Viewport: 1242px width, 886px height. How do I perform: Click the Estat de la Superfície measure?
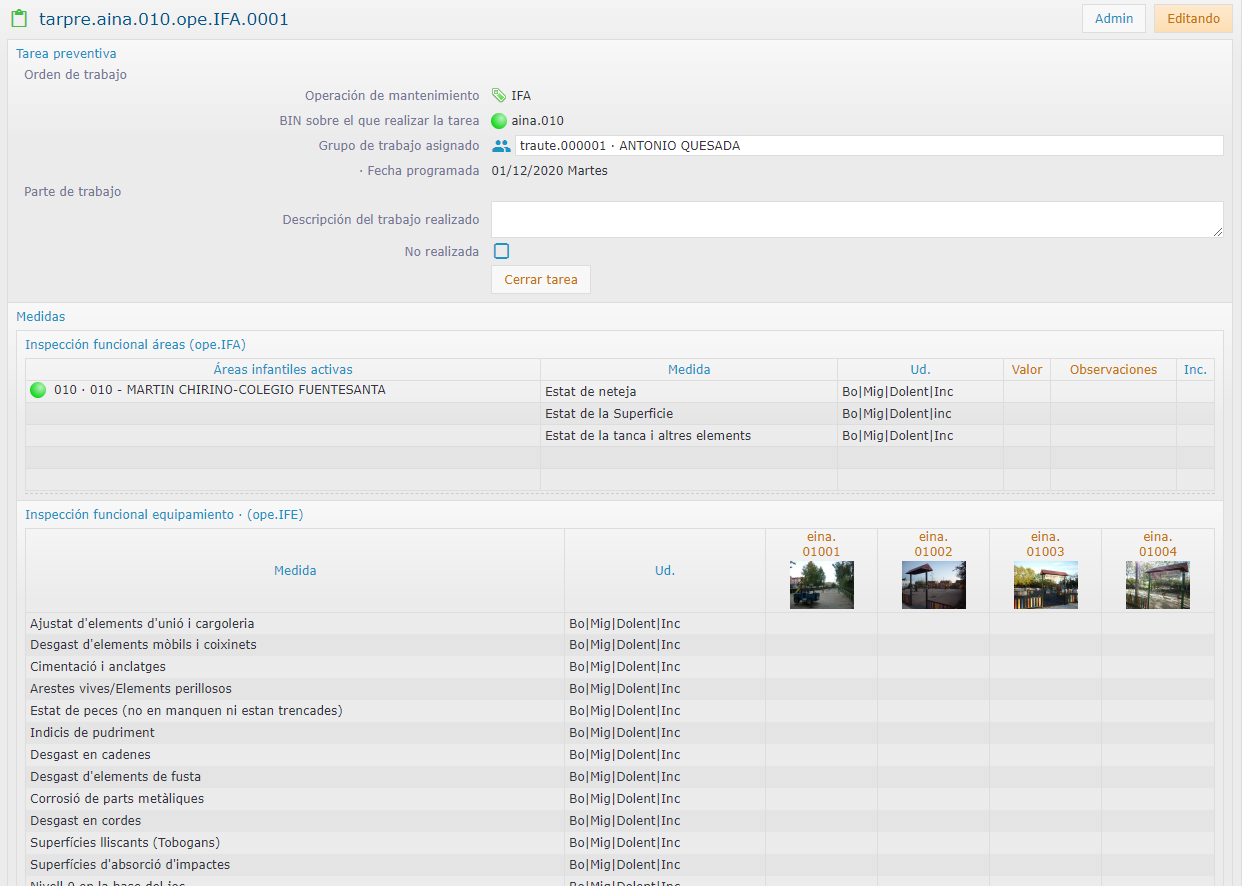click(608, 414)
